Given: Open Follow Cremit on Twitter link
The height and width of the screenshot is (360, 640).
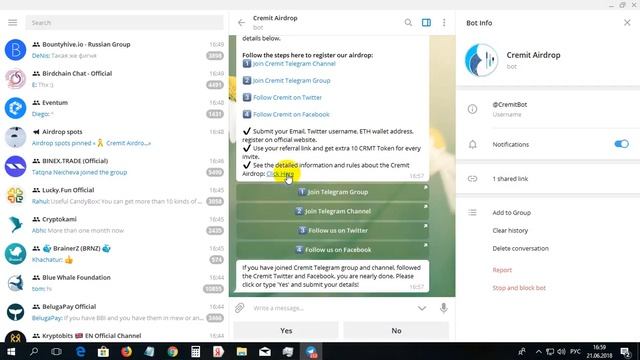Looking at the screenshot, I should 287,98.
